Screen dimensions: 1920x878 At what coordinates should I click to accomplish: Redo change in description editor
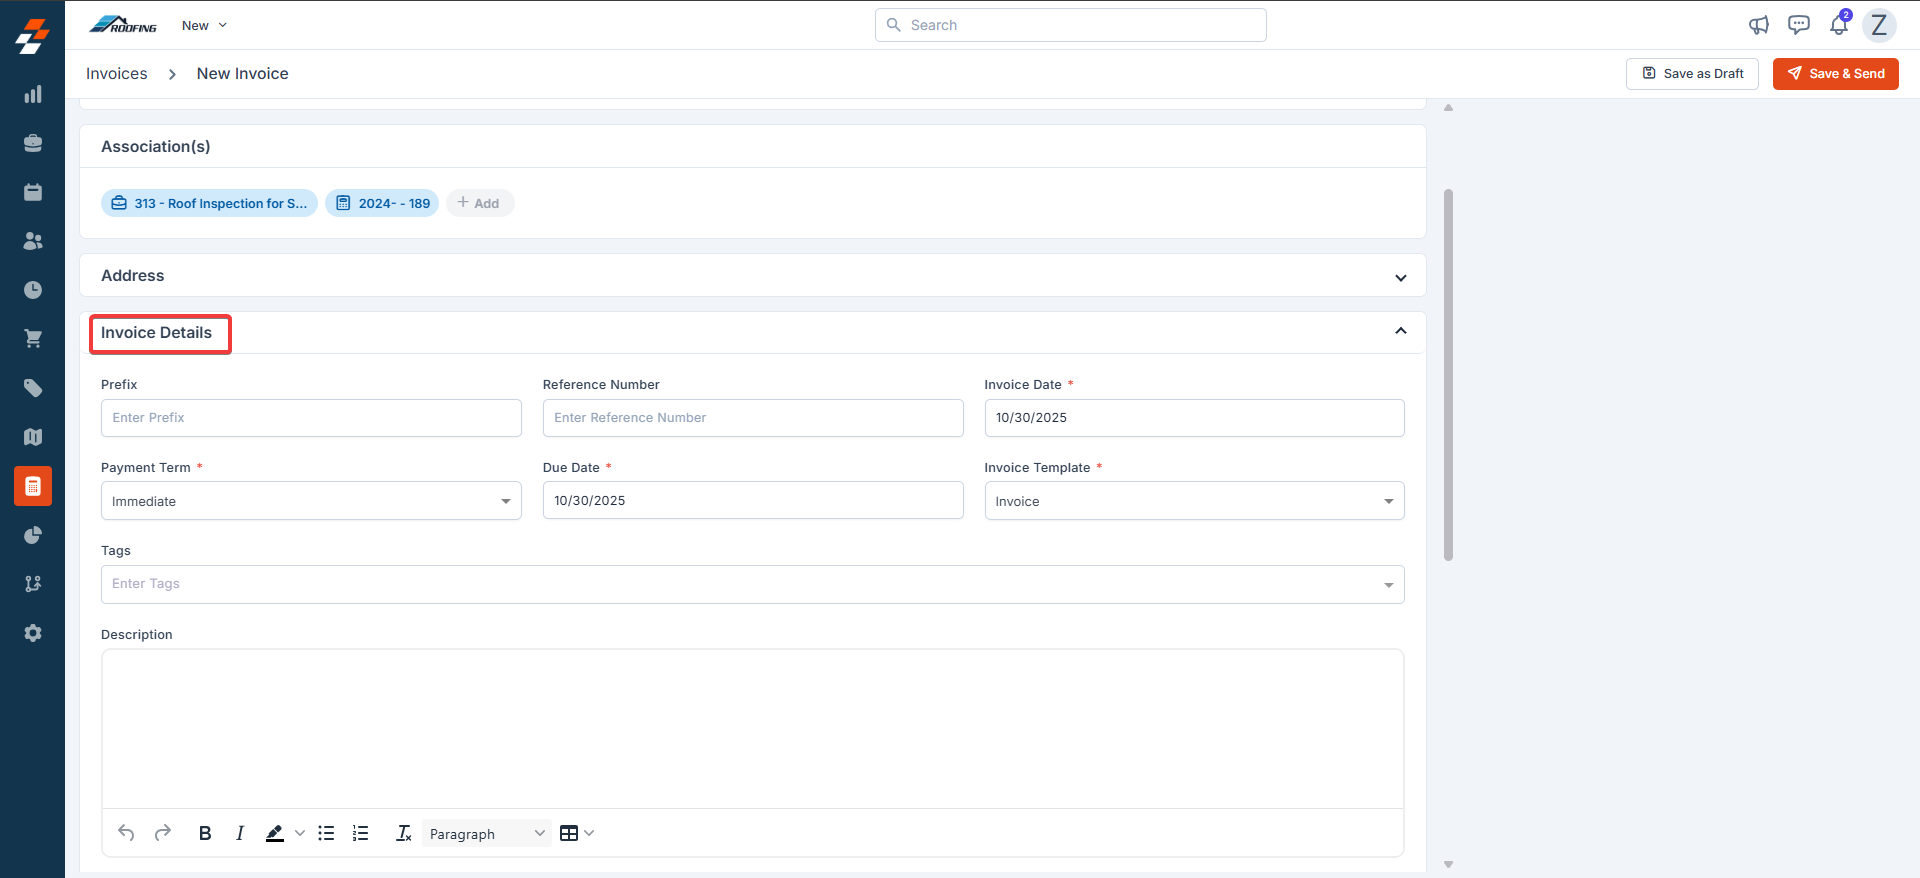(x=163, y=833)
